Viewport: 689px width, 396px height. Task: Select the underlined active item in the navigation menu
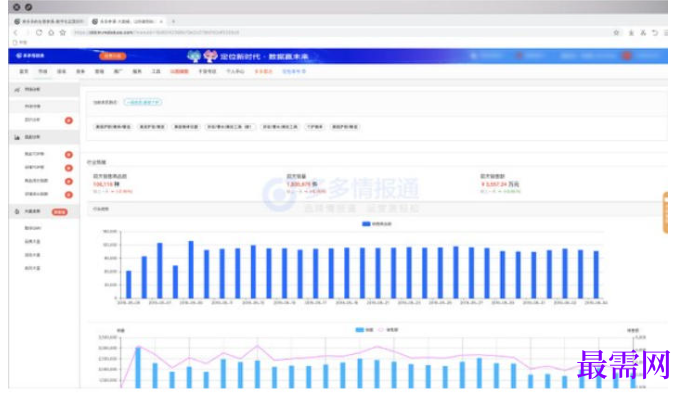click(x=43, y=72)
